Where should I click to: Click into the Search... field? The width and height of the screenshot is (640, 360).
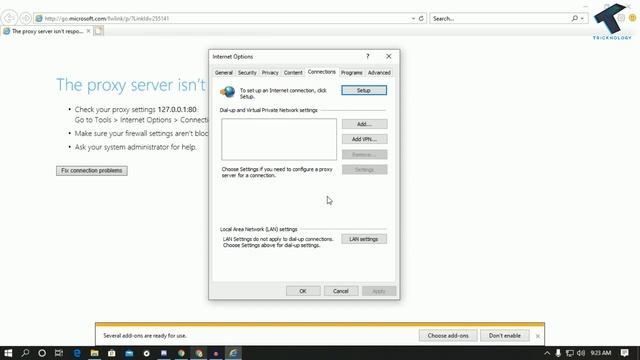tap(500, 18)
